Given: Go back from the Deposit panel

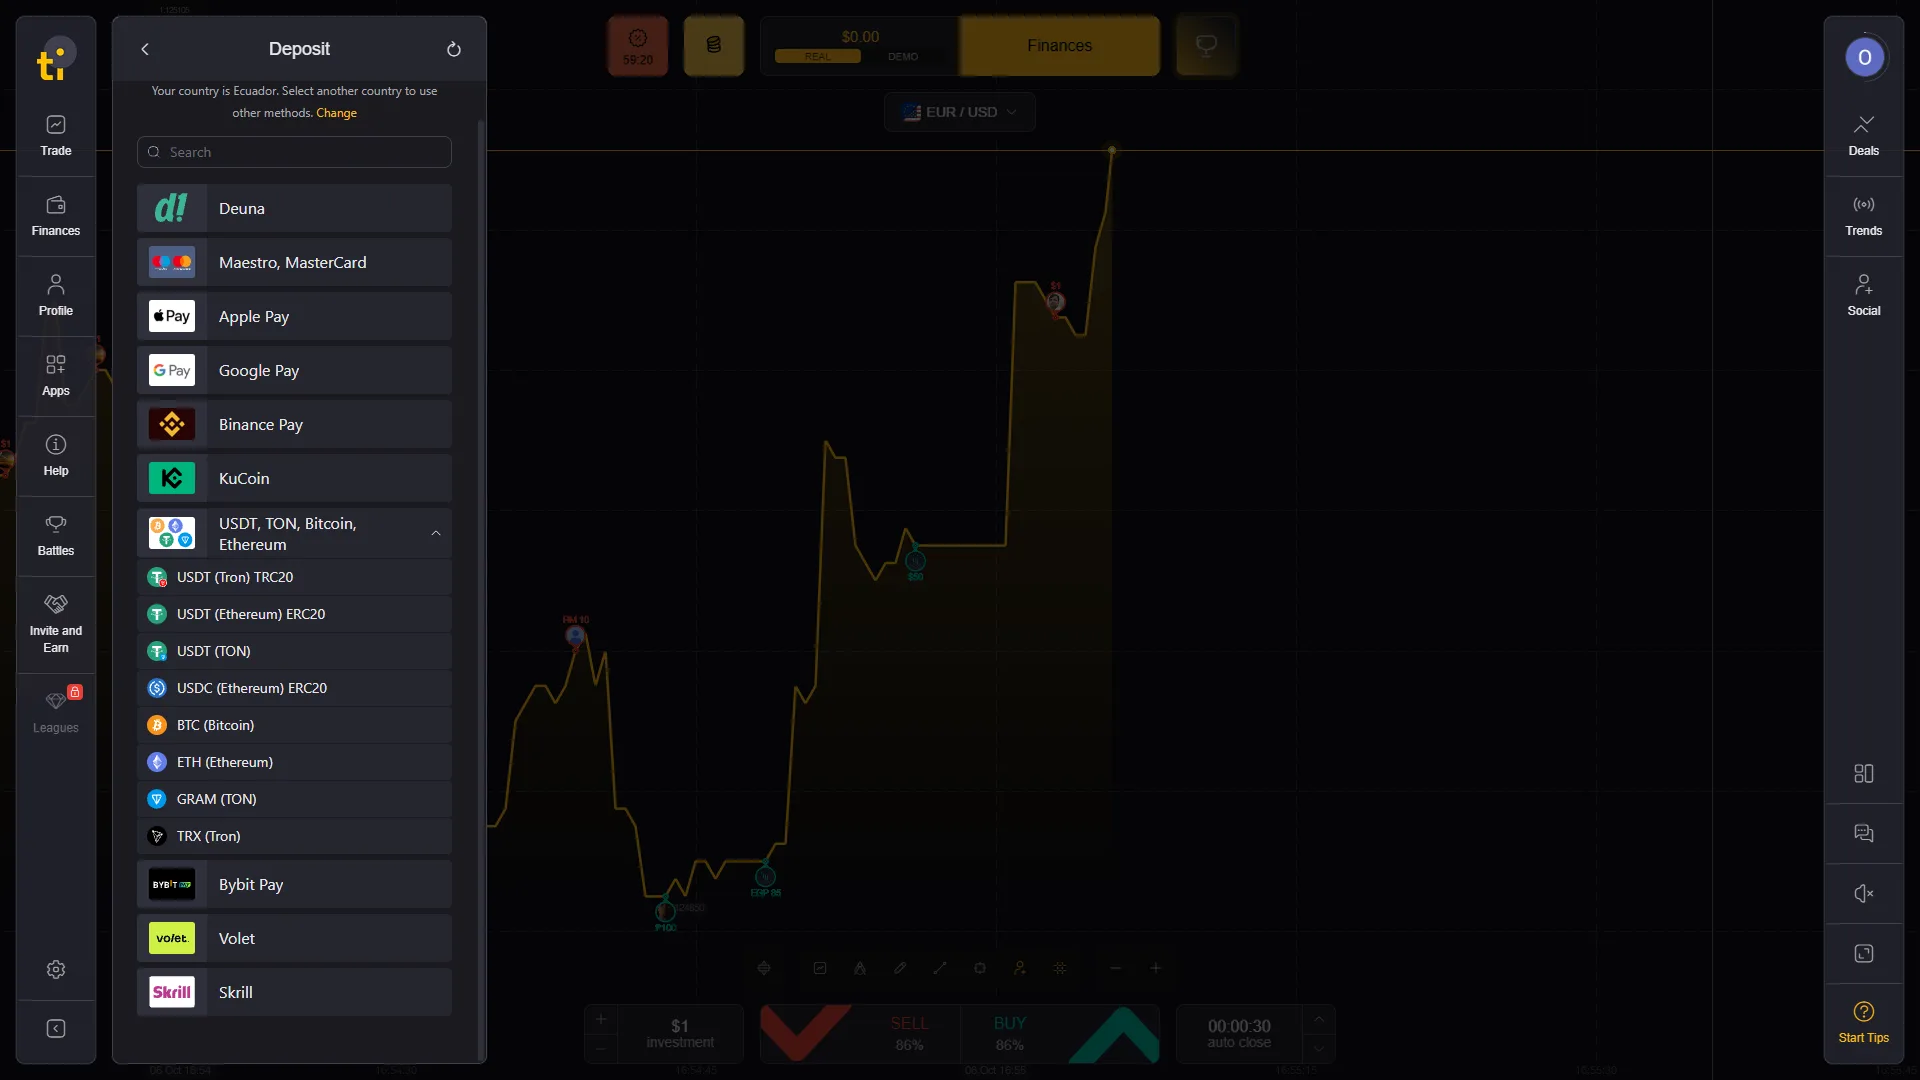Looking at the screenshot, I should (x=145, y=49).
